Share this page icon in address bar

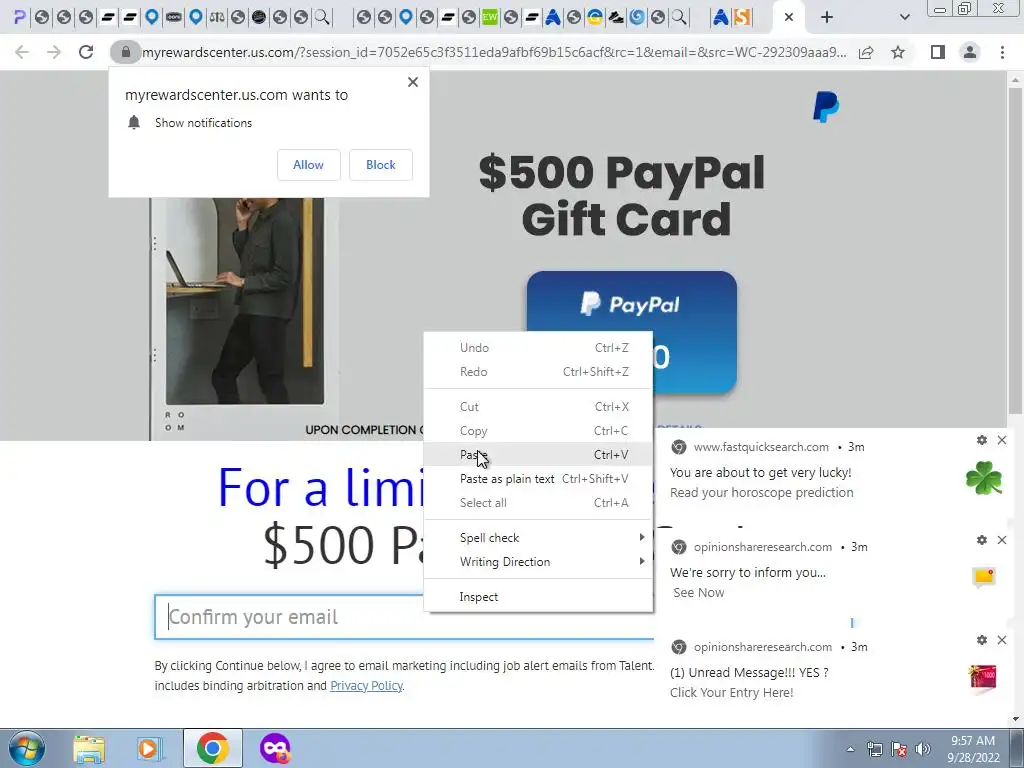click(x=866, y=52)
